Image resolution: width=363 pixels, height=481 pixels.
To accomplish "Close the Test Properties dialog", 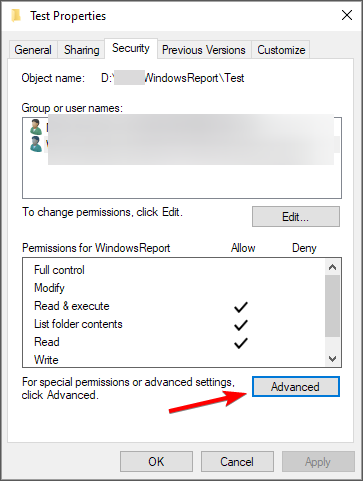I will (347, 15).
